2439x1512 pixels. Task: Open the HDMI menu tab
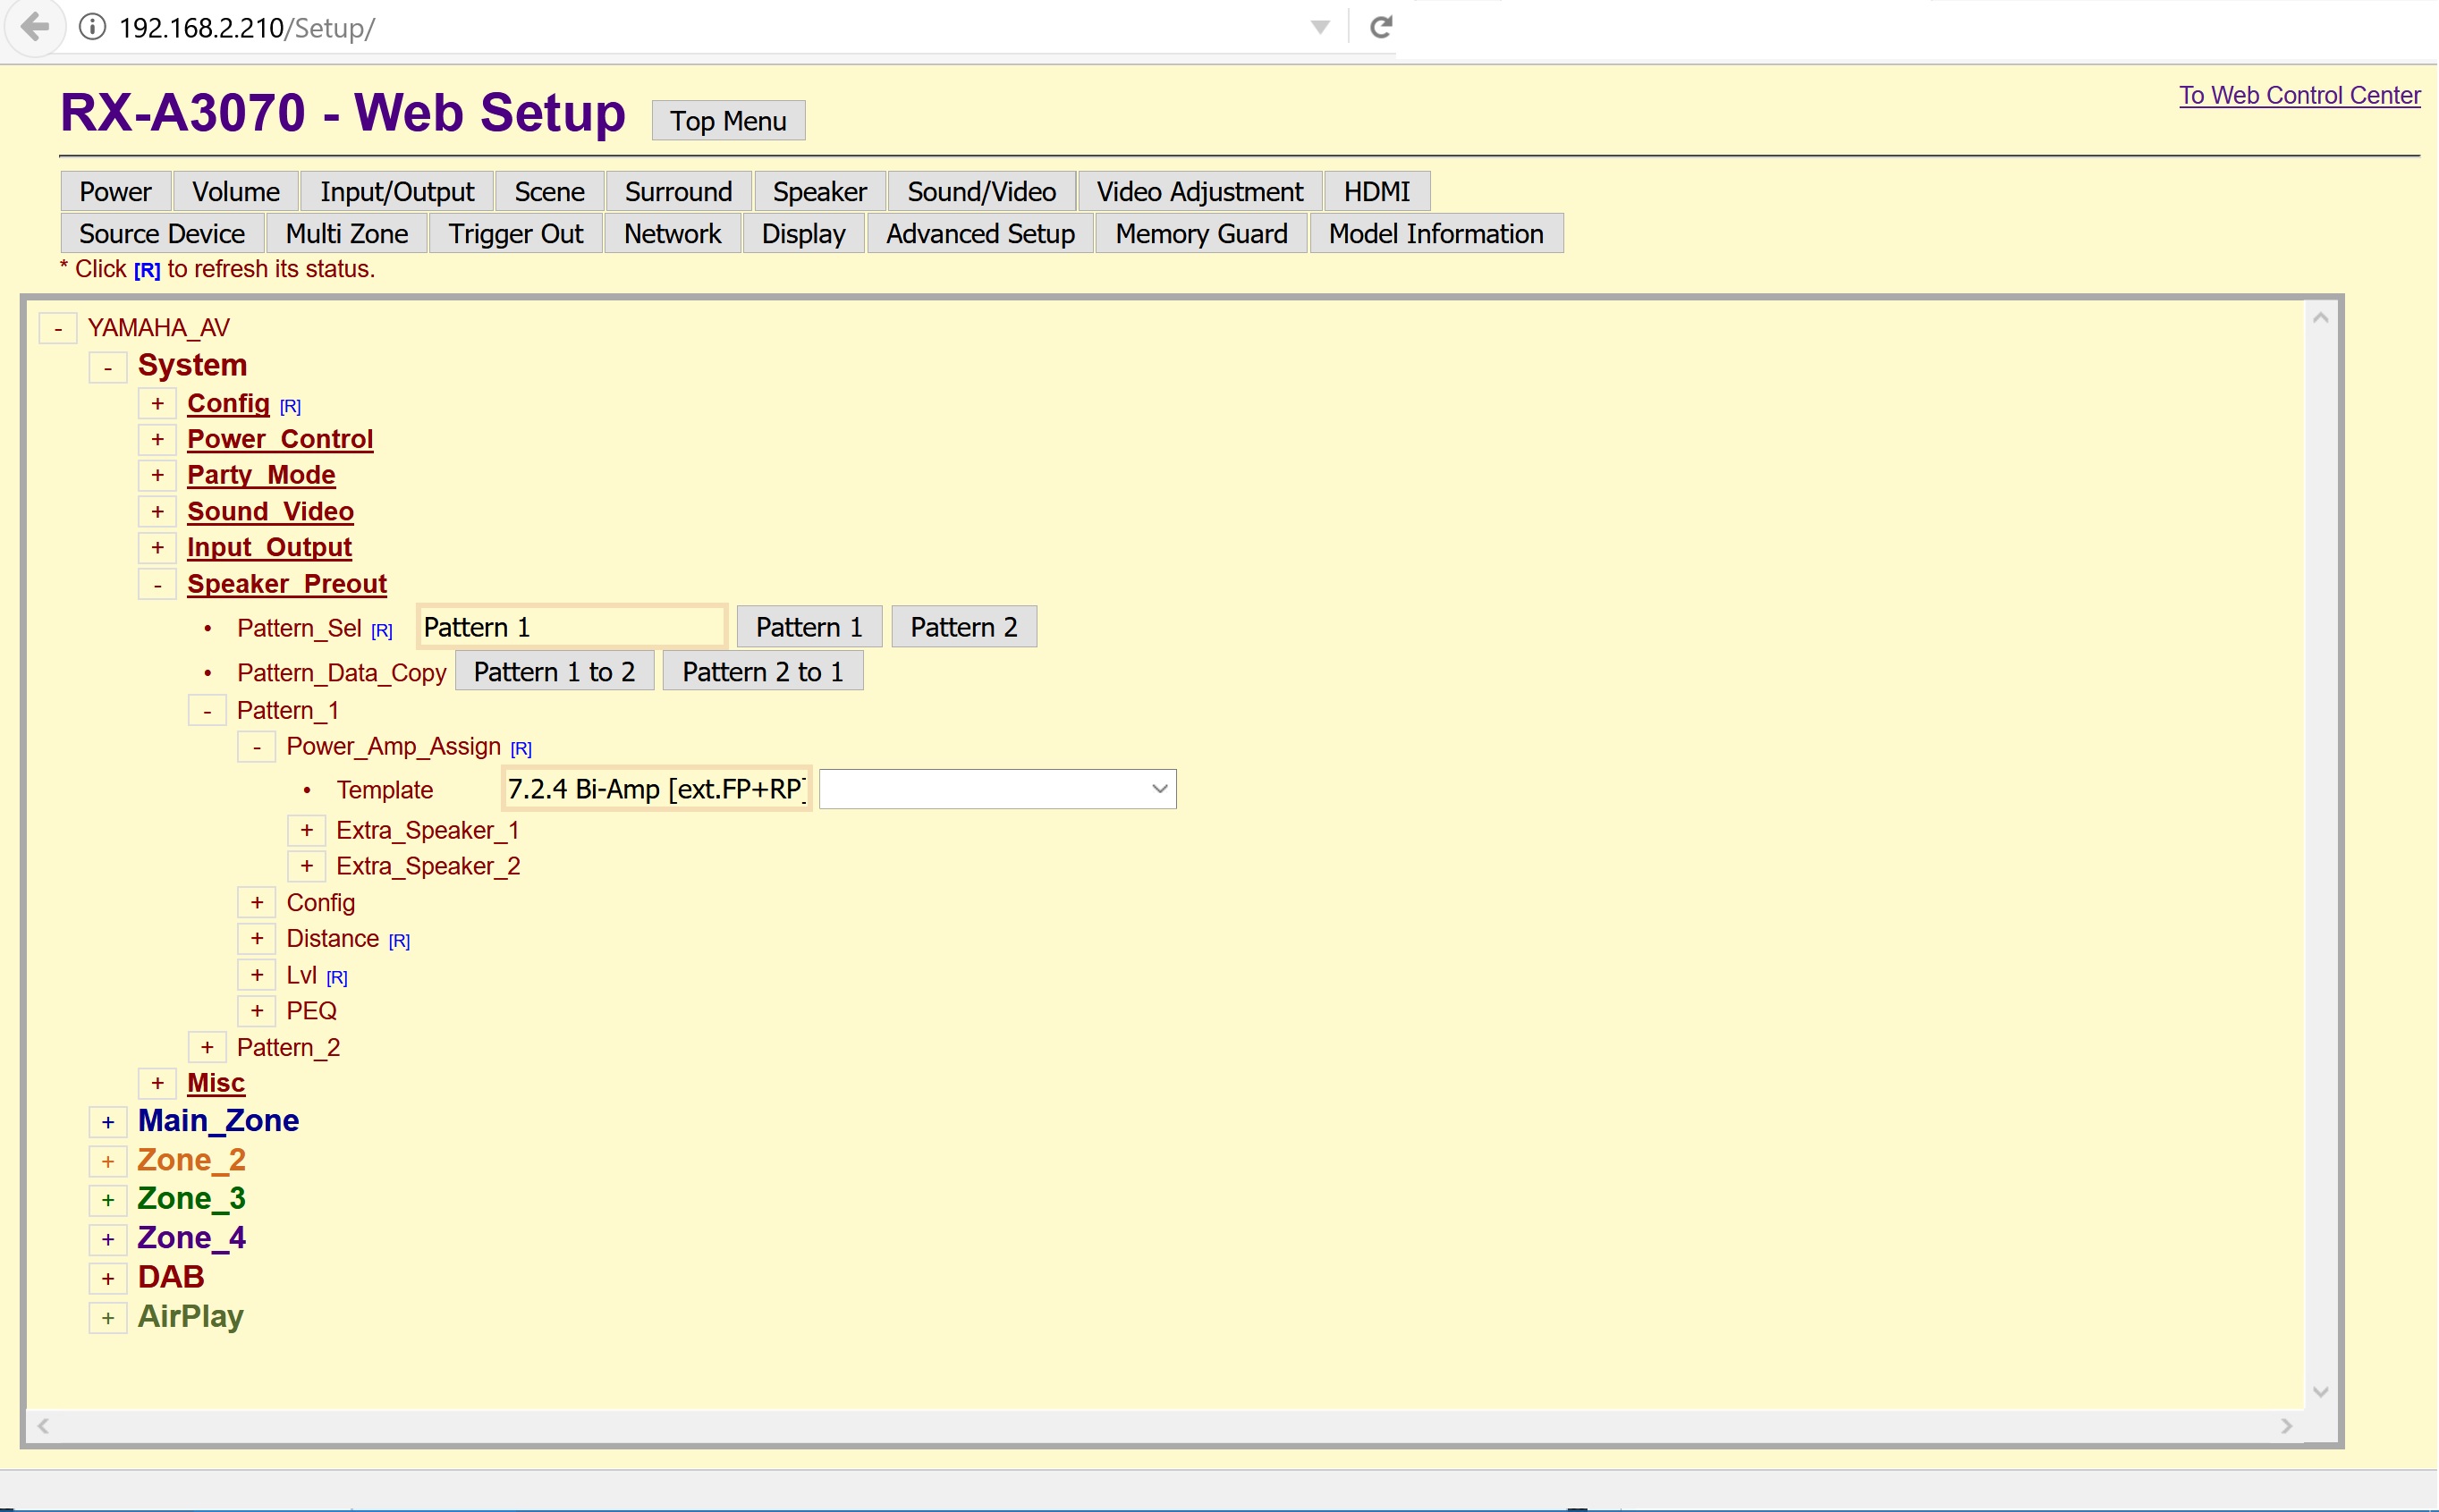tap(1377, 191)
